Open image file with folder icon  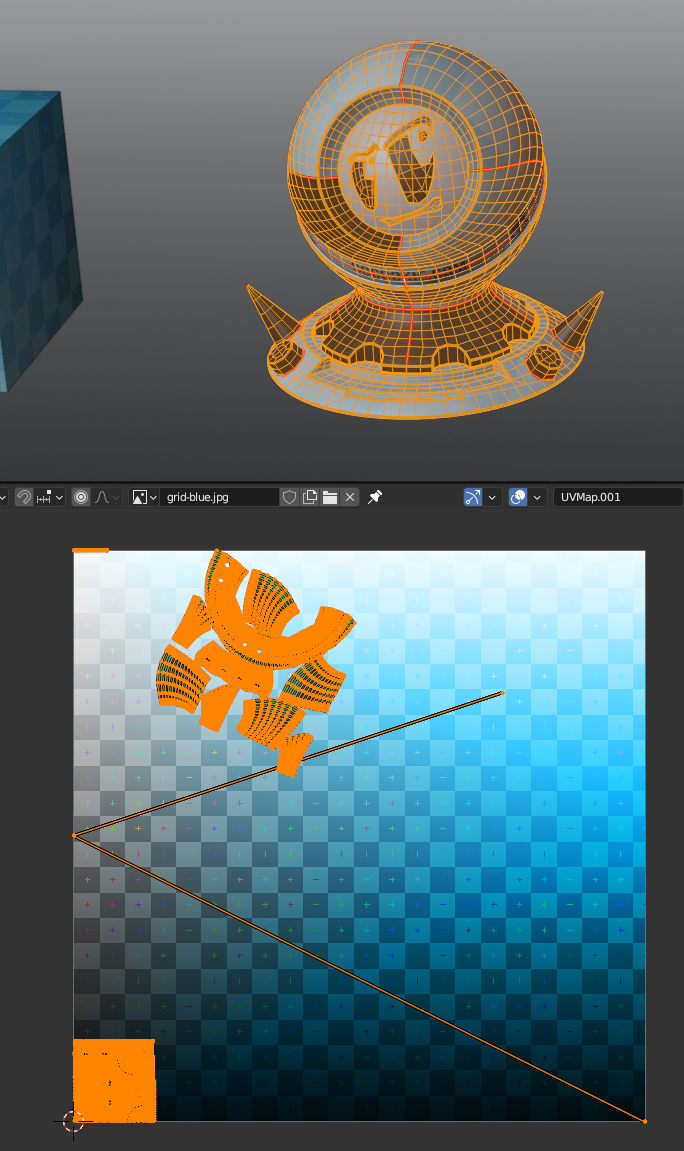330,497
